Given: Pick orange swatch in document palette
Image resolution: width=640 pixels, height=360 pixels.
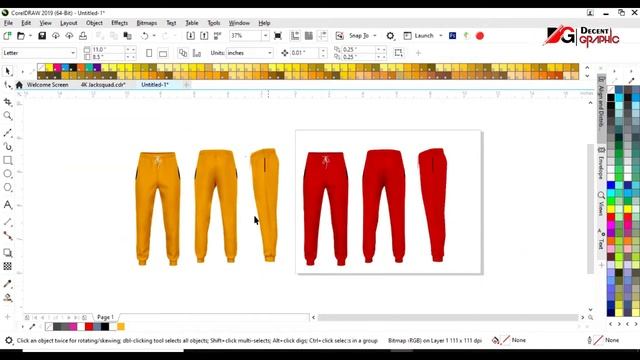Looking at the screenshot, I should (121, 327).
